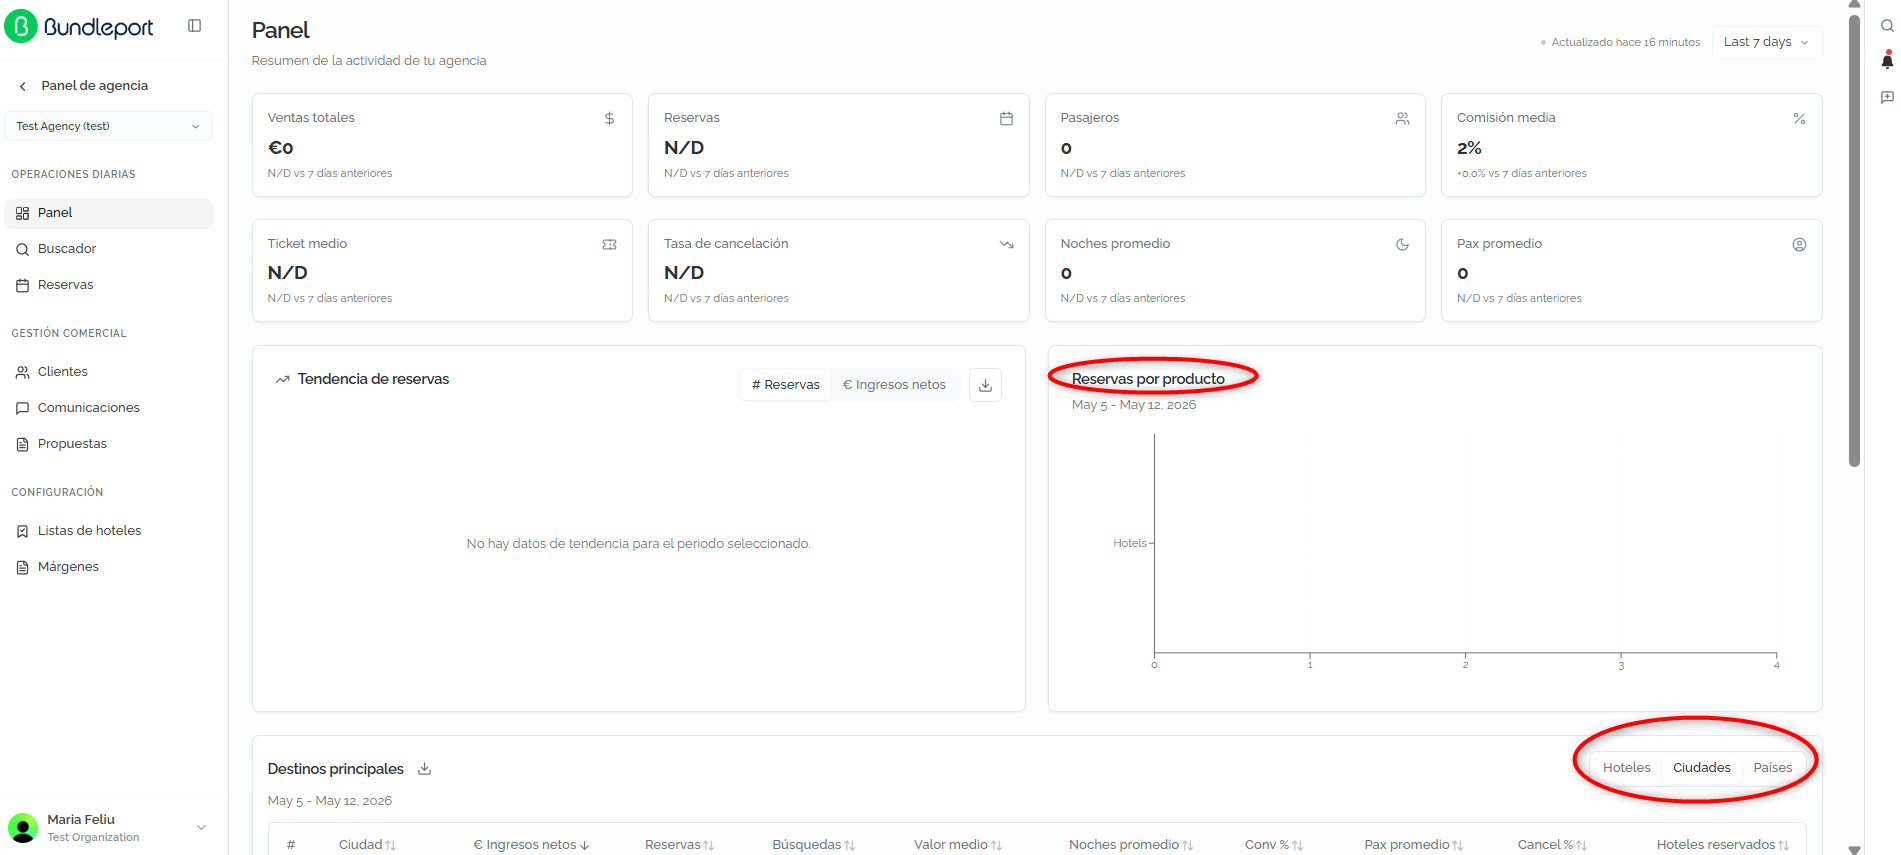Open Listas de hoteles in sidebar
The height and width of the screenshot is (855, 1901).
(108, 531)
